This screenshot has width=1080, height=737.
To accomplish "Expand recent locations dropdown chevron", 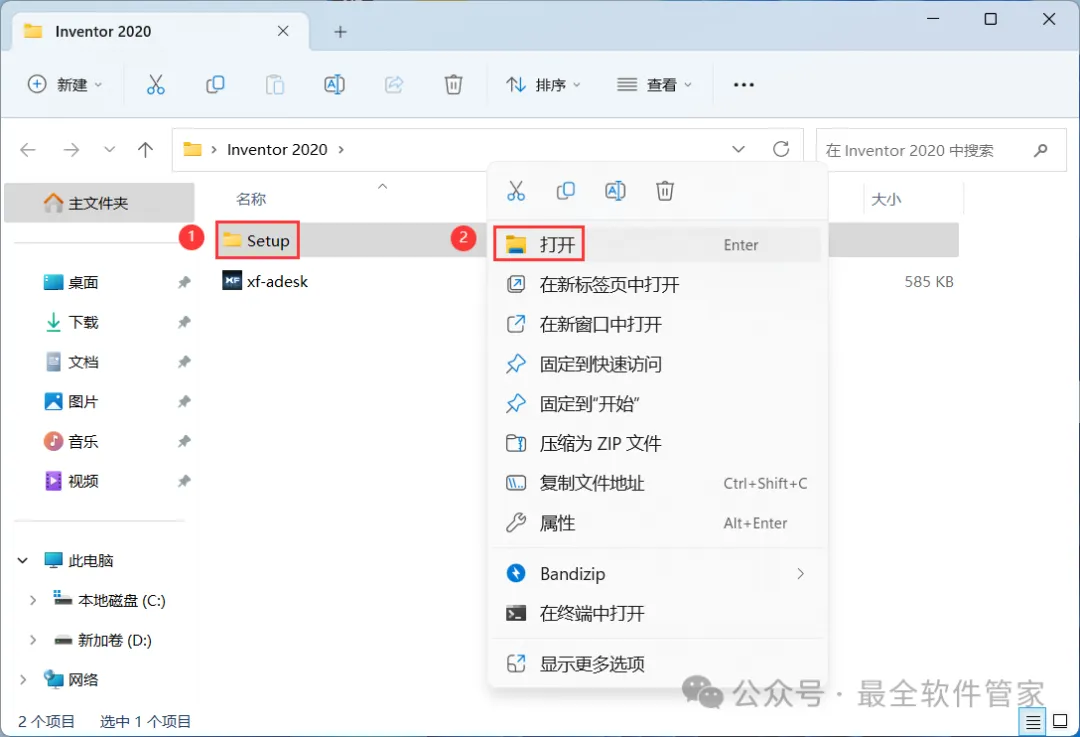I will coord(109,149).
